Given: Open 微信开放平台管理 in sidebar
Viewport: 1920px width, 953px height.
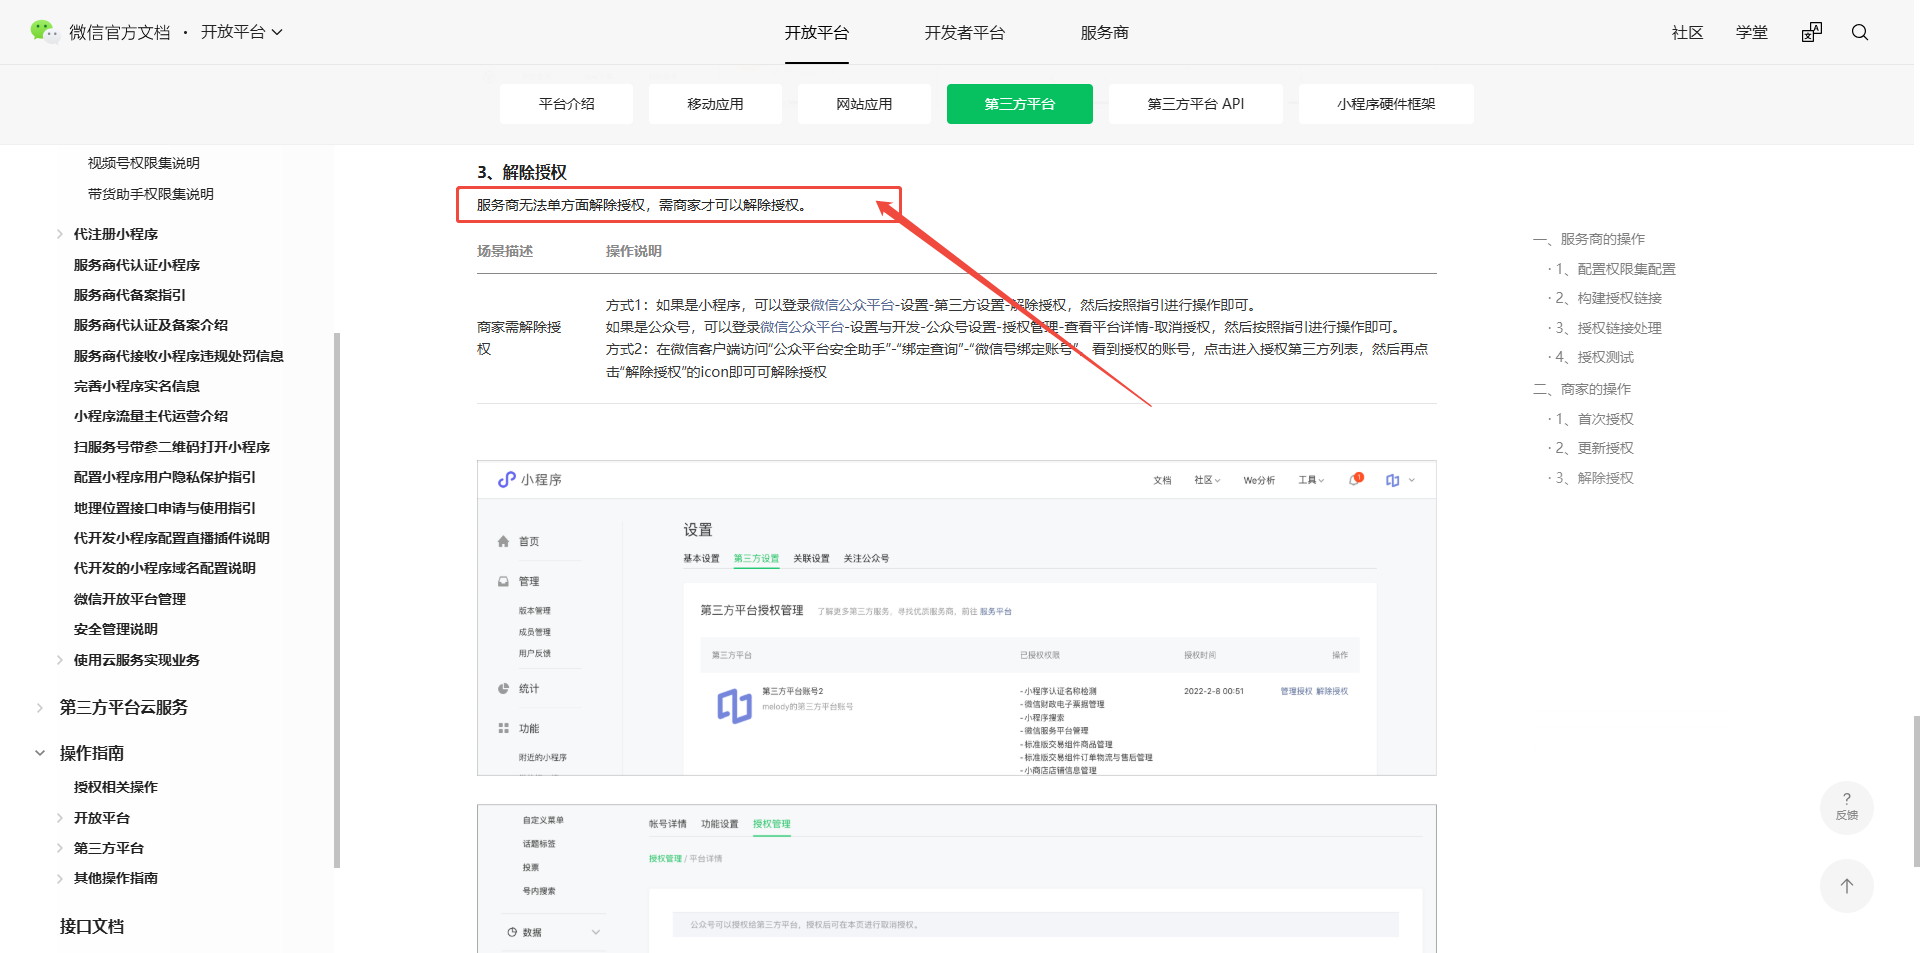Looking at the screenshot, I should (130, 599).
